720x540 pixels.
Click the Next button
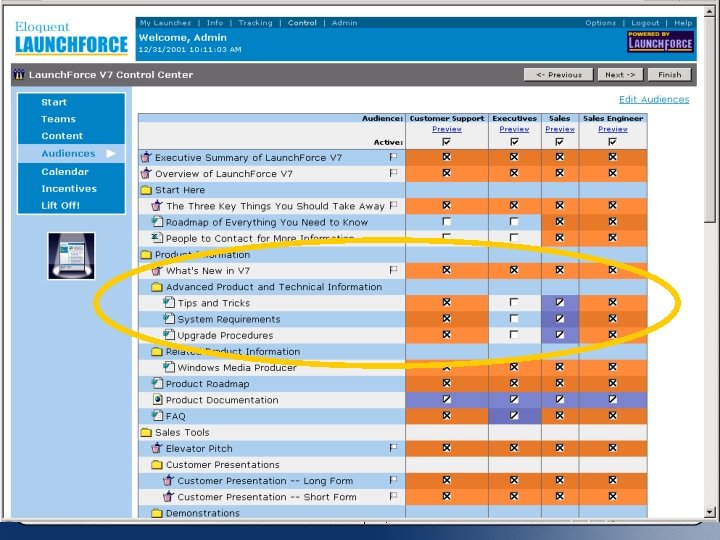620,74
